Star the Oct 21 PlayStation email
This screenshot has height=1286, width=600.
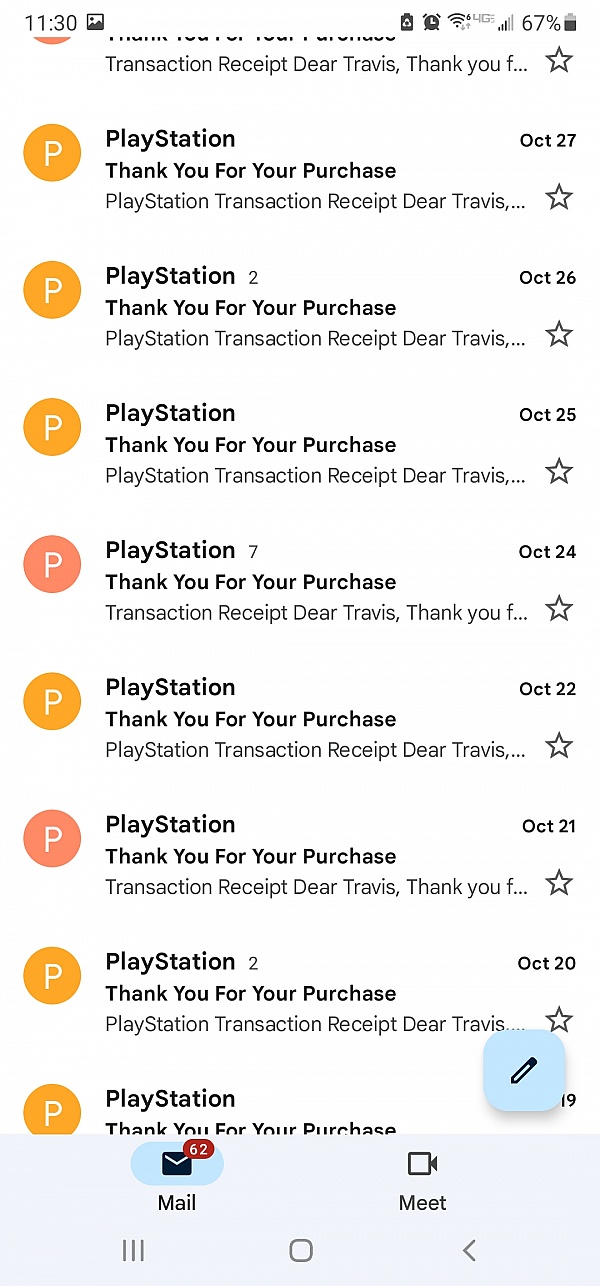(559, 882)
